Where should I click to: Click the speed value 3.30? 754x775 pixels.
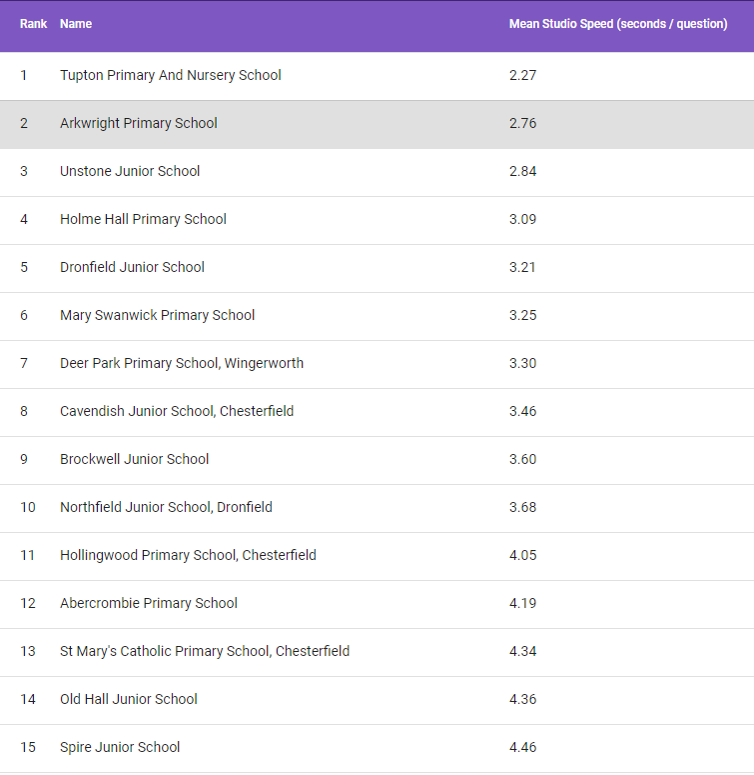click(523, 363)
